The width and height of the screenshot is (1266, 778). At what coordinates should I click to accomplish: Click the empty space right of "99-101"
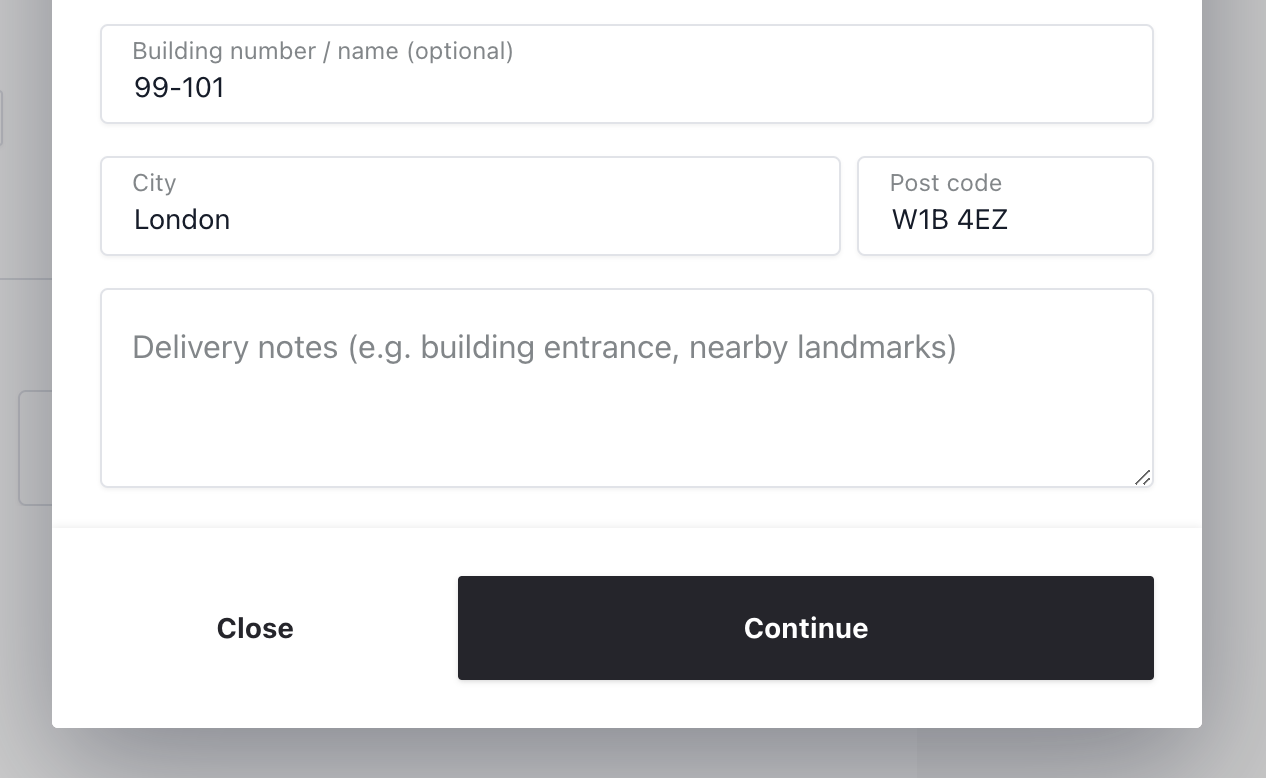click(700, 88)
